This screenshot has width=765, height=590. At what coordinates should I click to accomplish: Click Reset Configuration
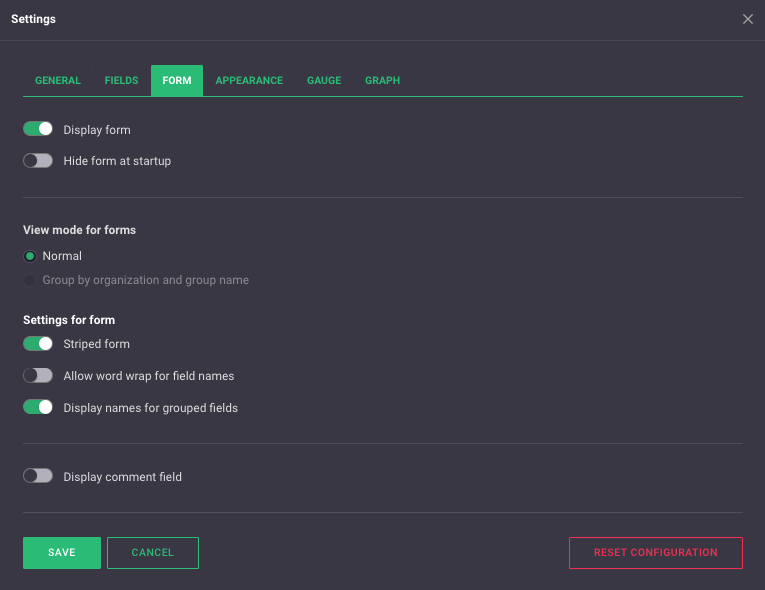pos(655,553)
